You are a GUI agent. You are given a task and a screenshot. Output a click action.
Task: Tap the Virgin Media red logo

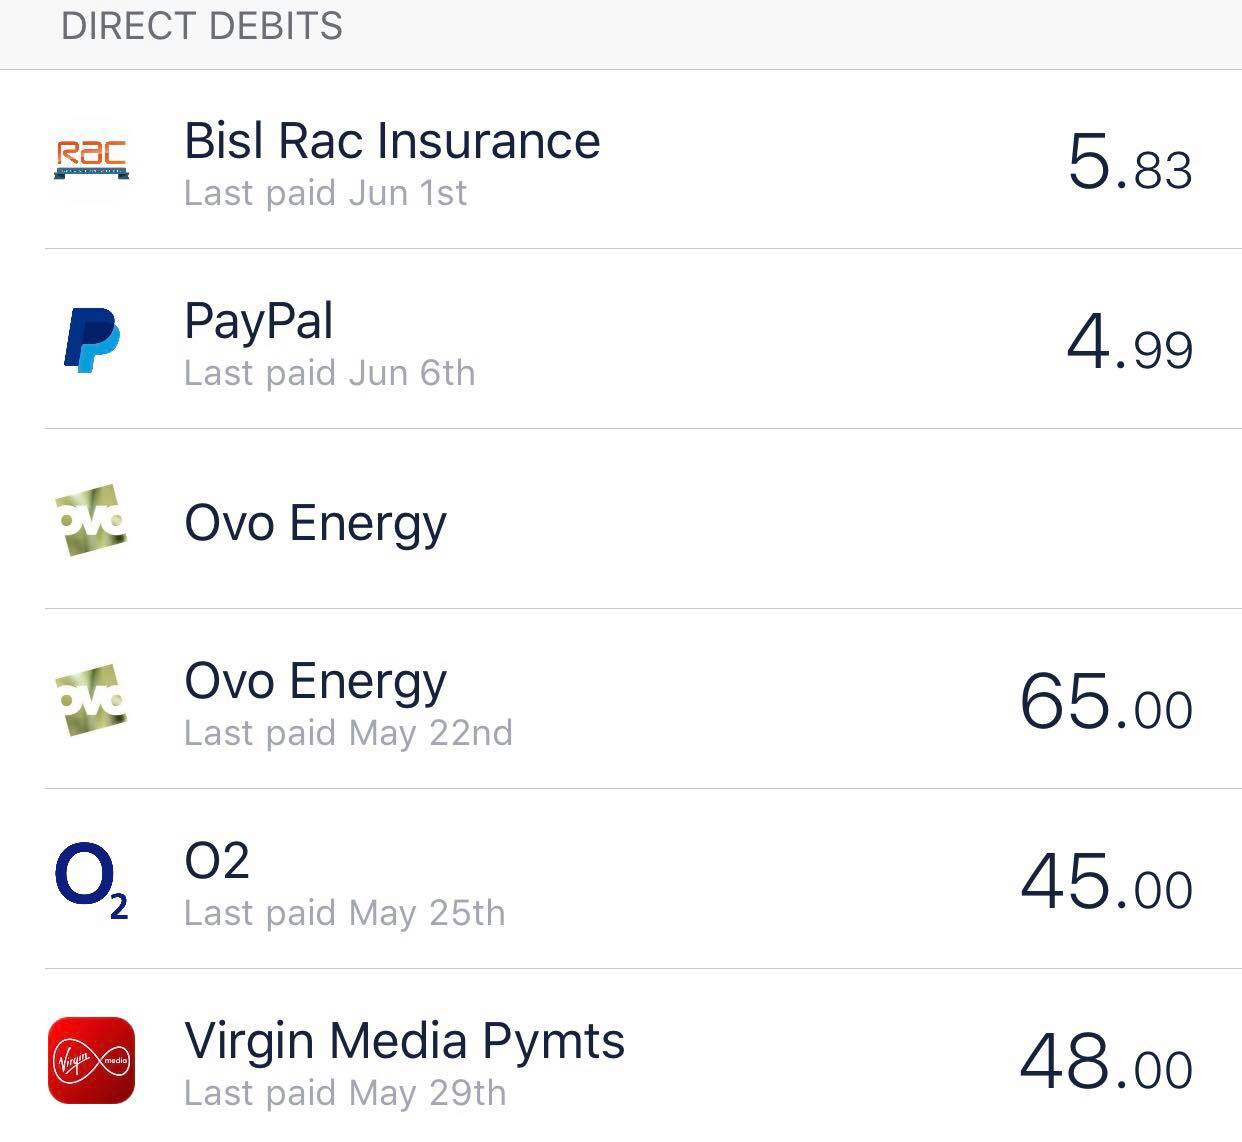click(x=91, y=1060)
